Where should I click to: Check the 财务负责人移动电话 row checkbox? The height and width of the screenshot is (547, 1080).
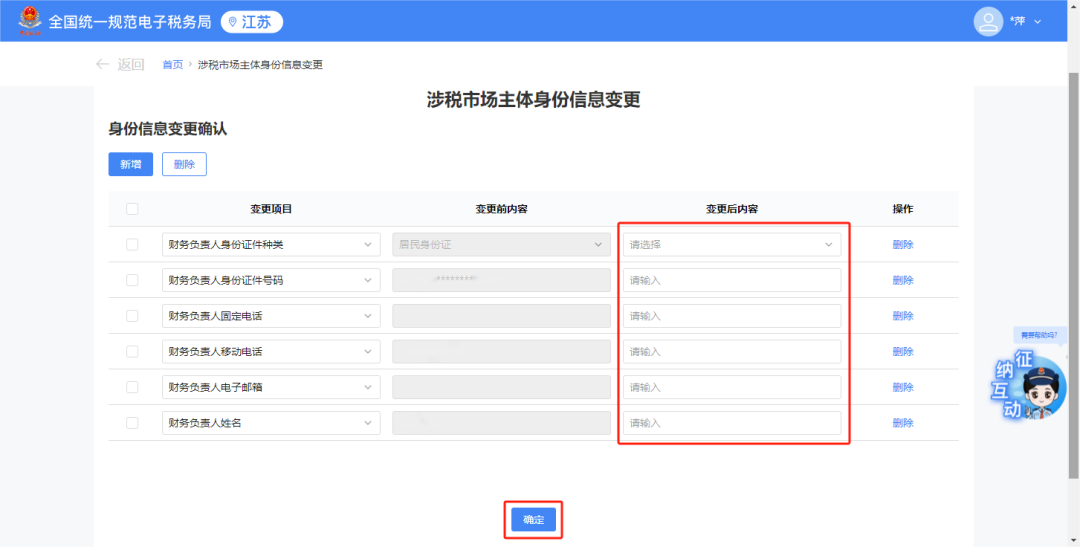[132, 351]
